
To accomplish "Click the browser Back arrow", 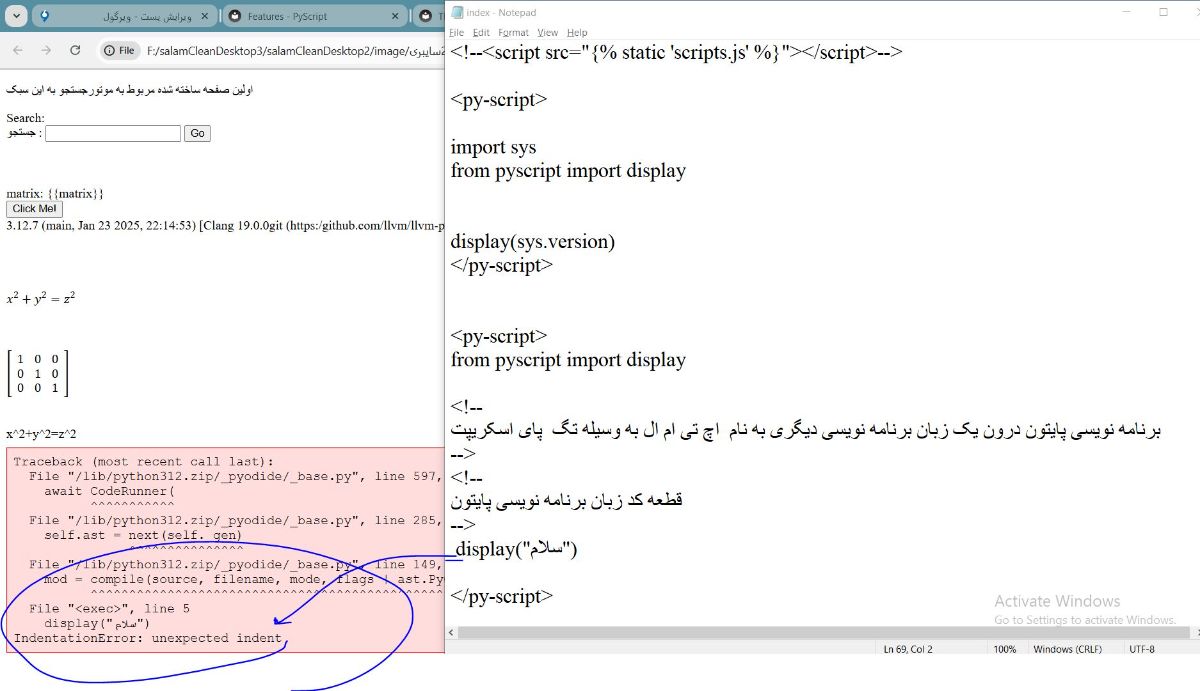I will (x=18, y=50).
